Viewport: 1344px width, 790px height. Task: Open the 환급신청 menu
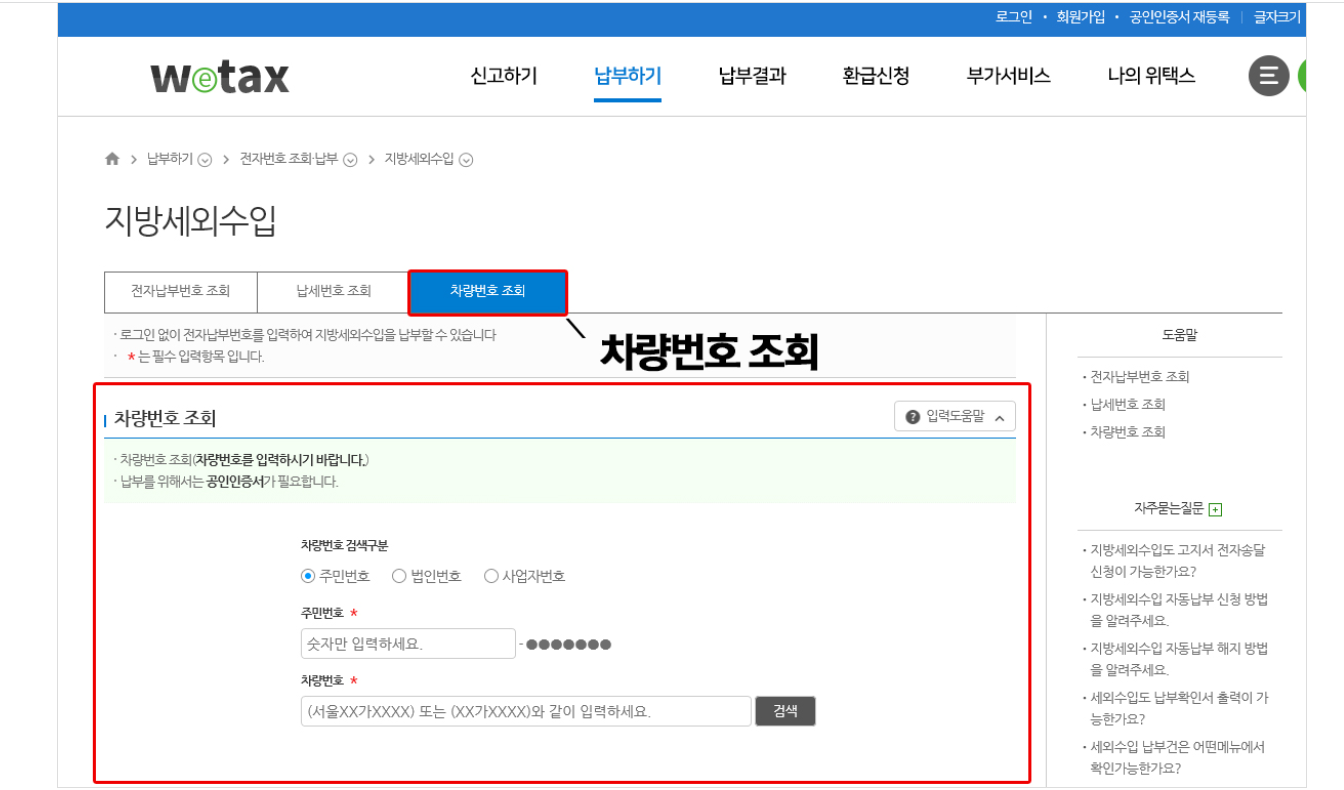876,76
